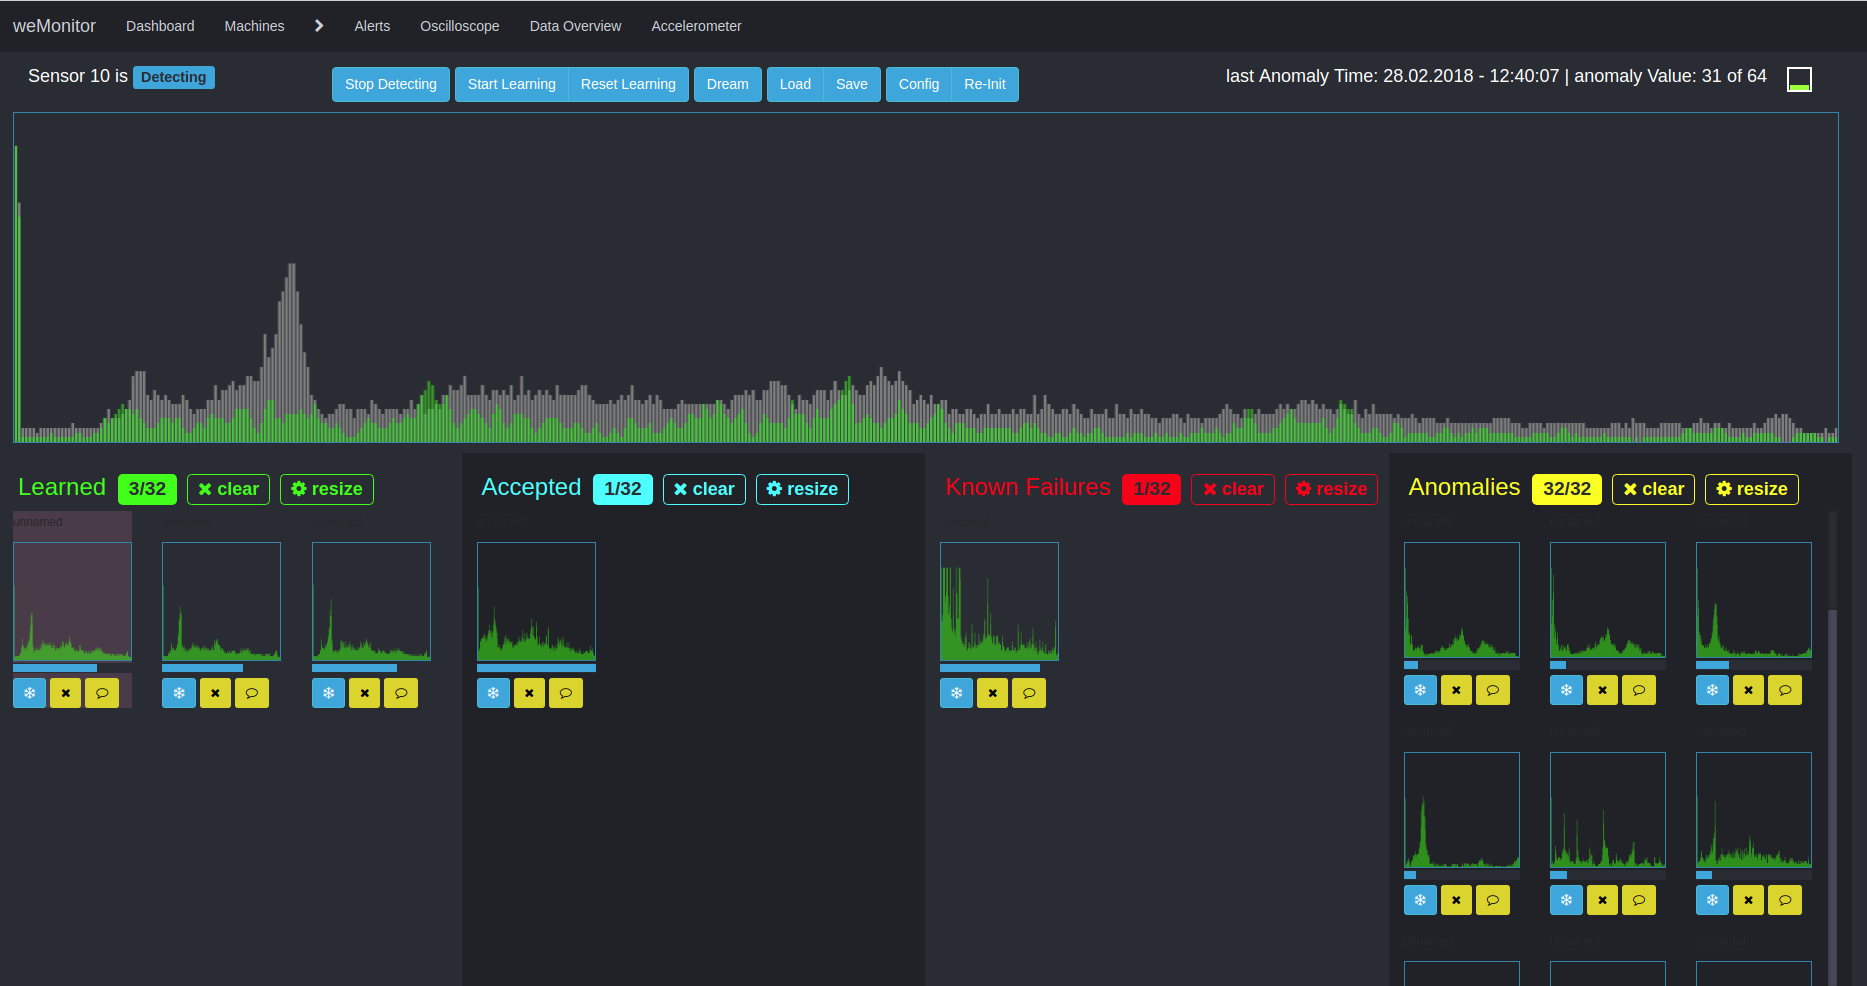Viewport: 1867px width, 986px height.
Task: Open the Config settings
Action: point(919,84)
